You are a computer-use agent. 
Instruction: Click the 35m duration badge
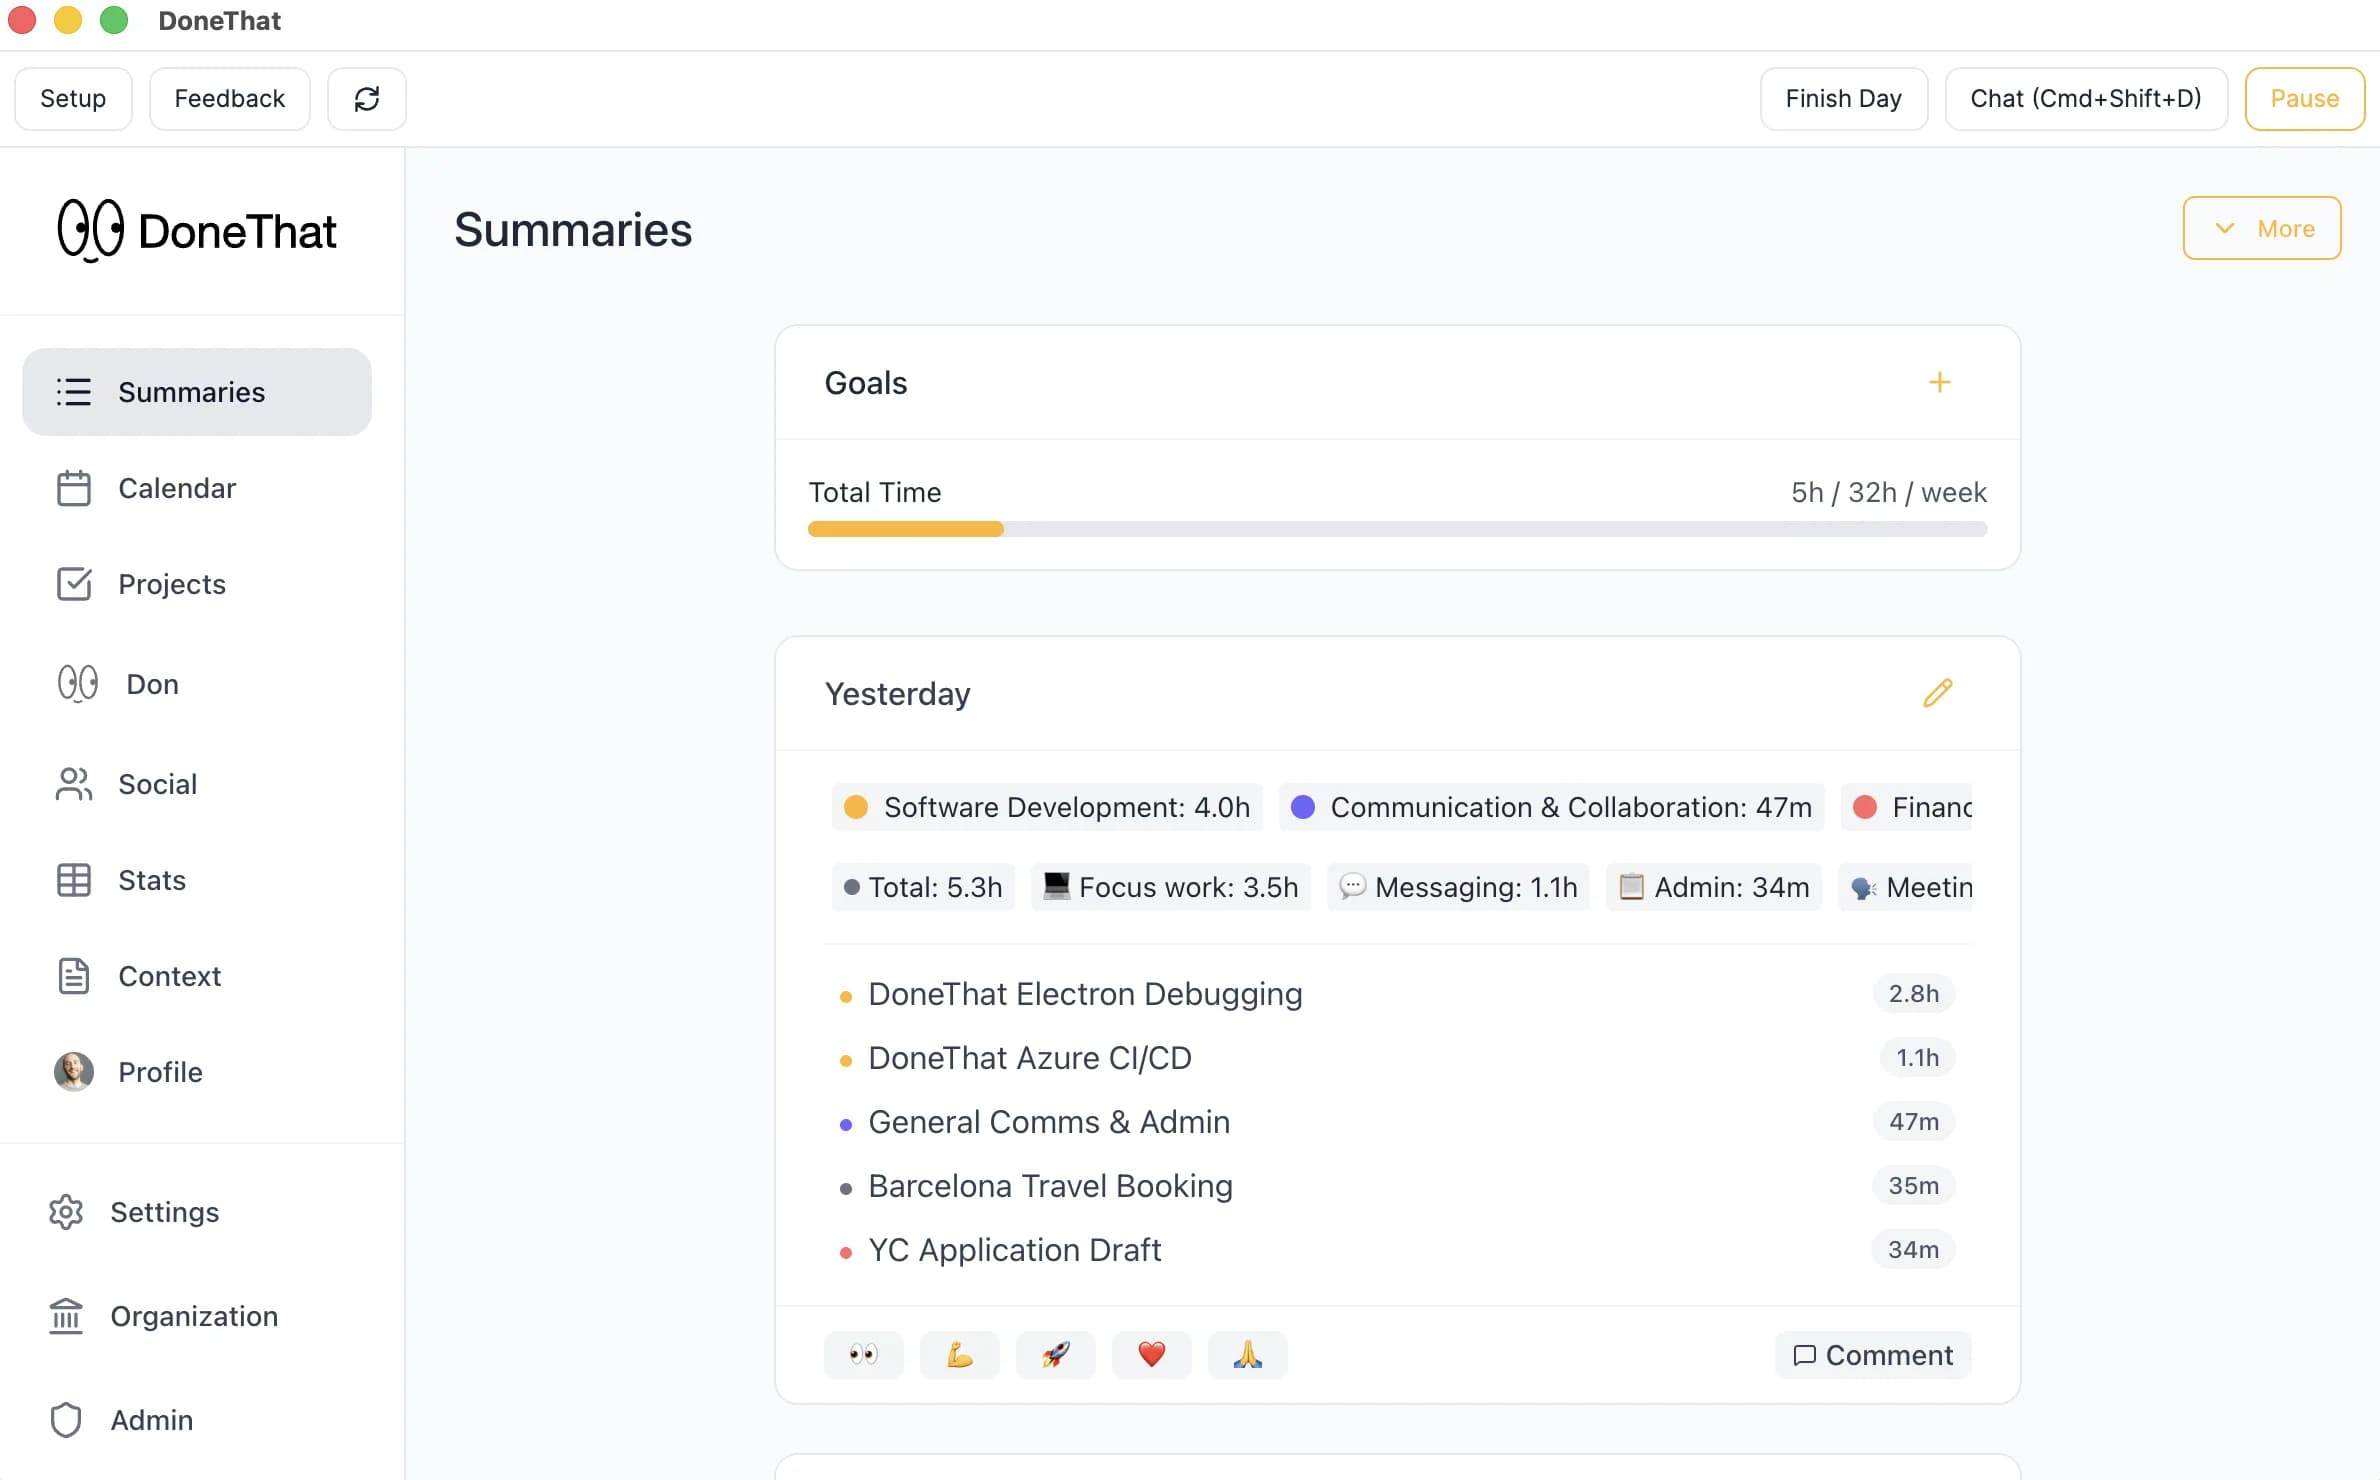pos(1913,1185)
